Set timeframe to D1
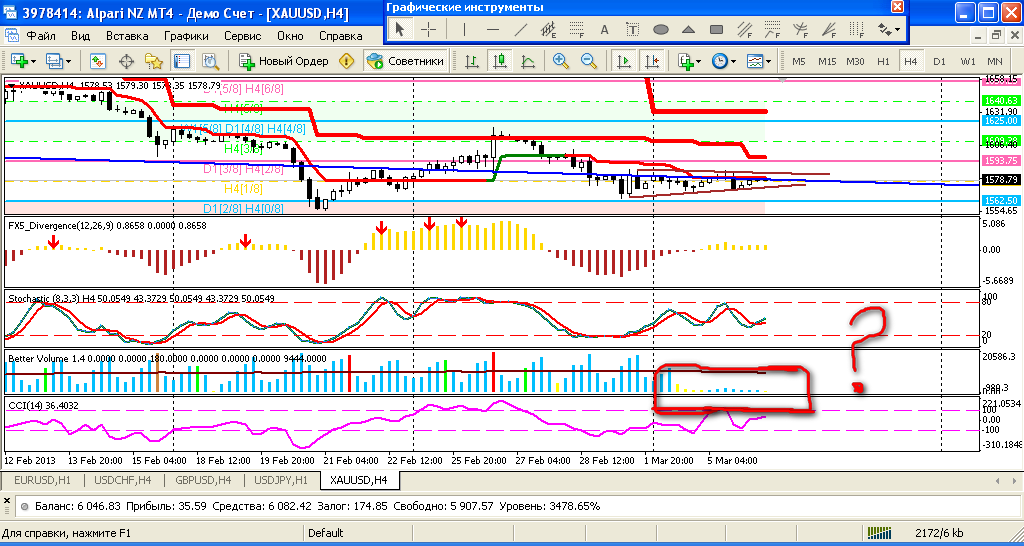Viewport: 1024px width, 546px height. coord(939,61)
